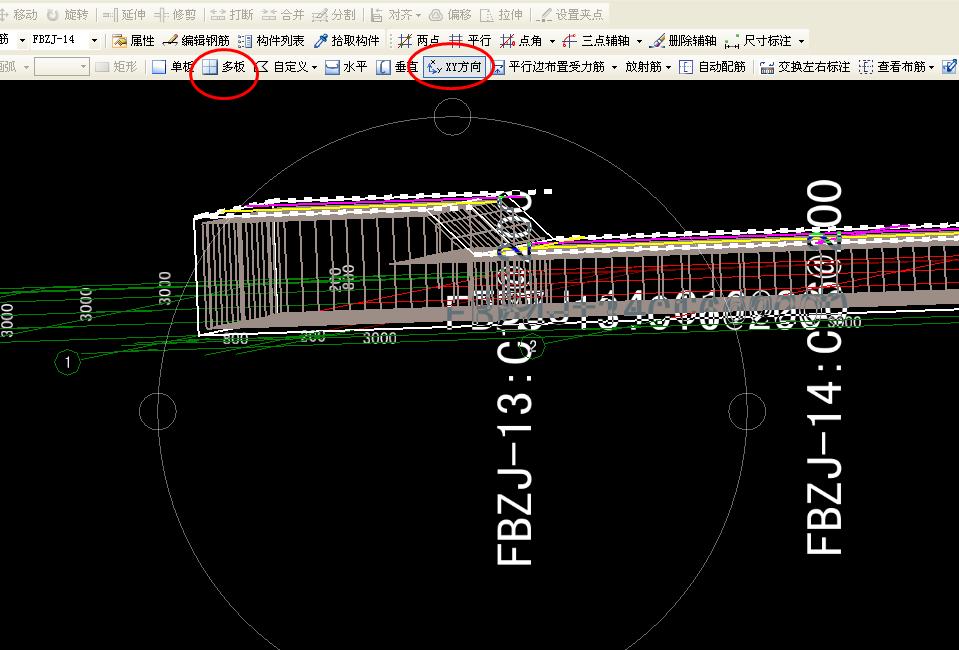Toggle 垂直 (Vertical) rebar direction
Viewport: 959px width, 650px height.
coord(396,67)
